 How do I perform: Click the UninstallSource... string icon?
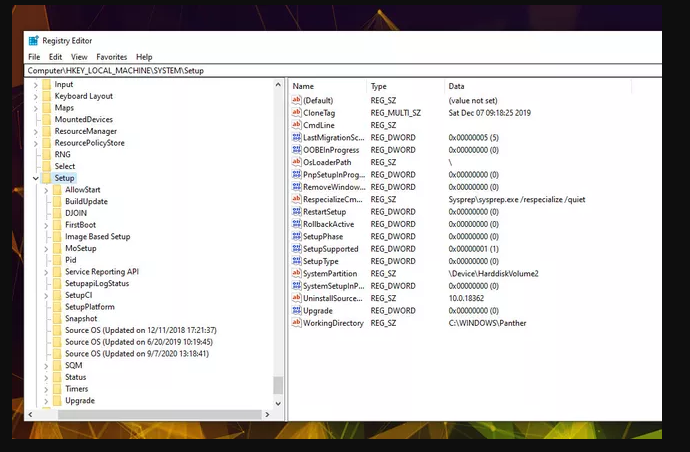point(297,298)
